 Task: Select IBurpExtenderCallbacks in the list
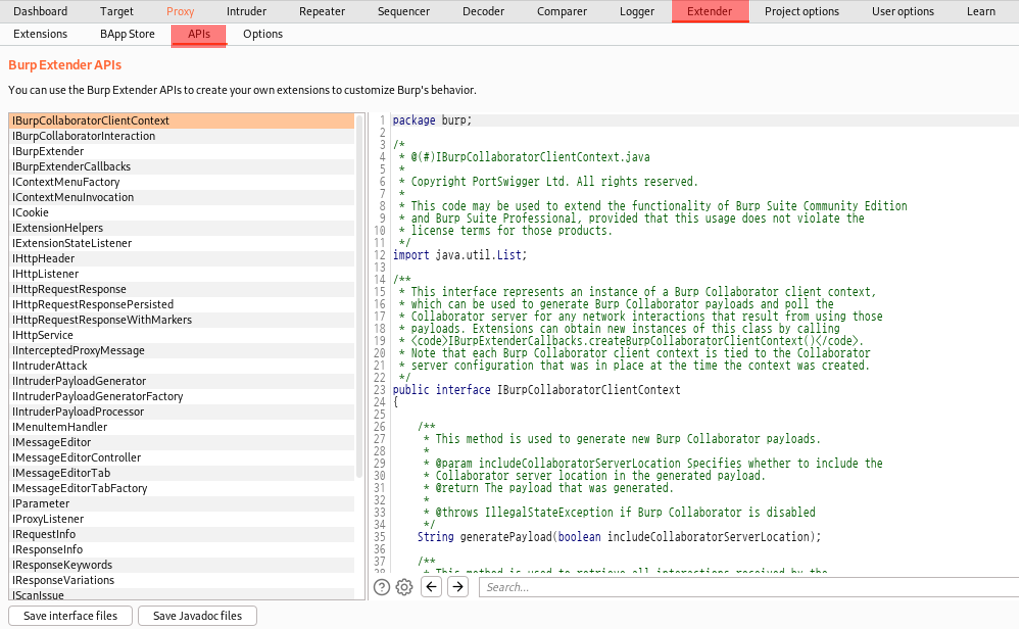pyautogui.click(x=181, y=166)
